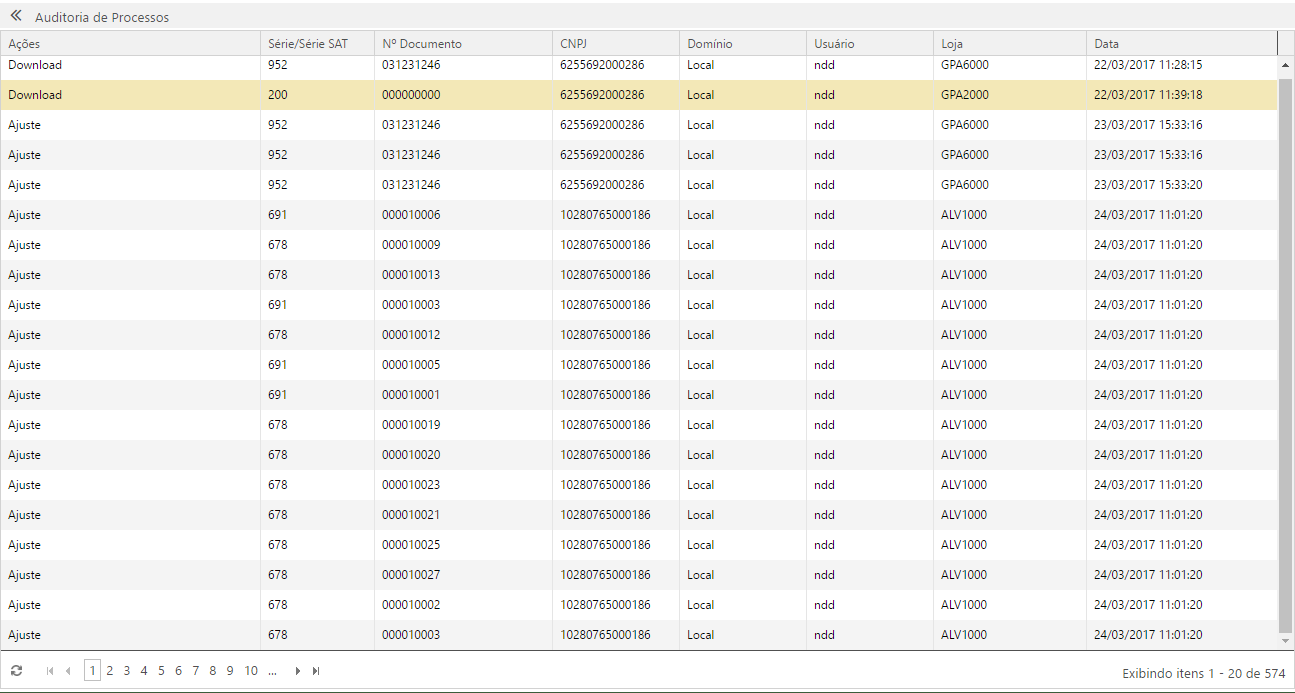1295x693 pixels.
Task: Go to previous page arrow
Action: click(x=68, y=671)
